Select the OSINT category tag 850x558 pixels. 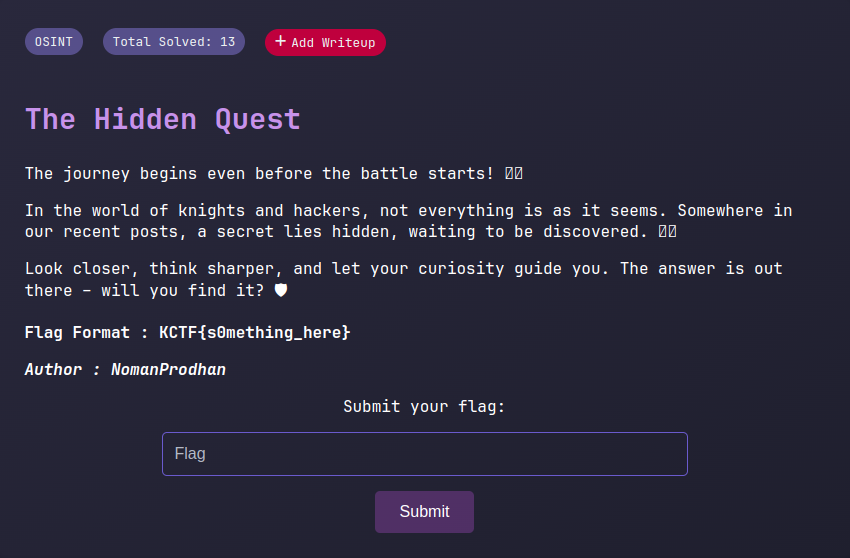coord(54,42)
